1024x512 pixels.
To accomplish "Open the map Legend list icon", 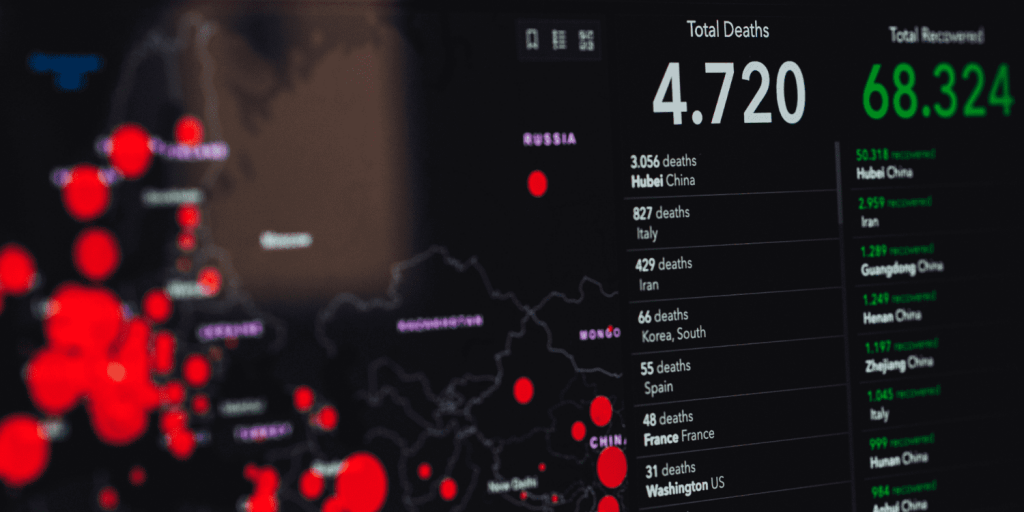I will pos(559,40).
